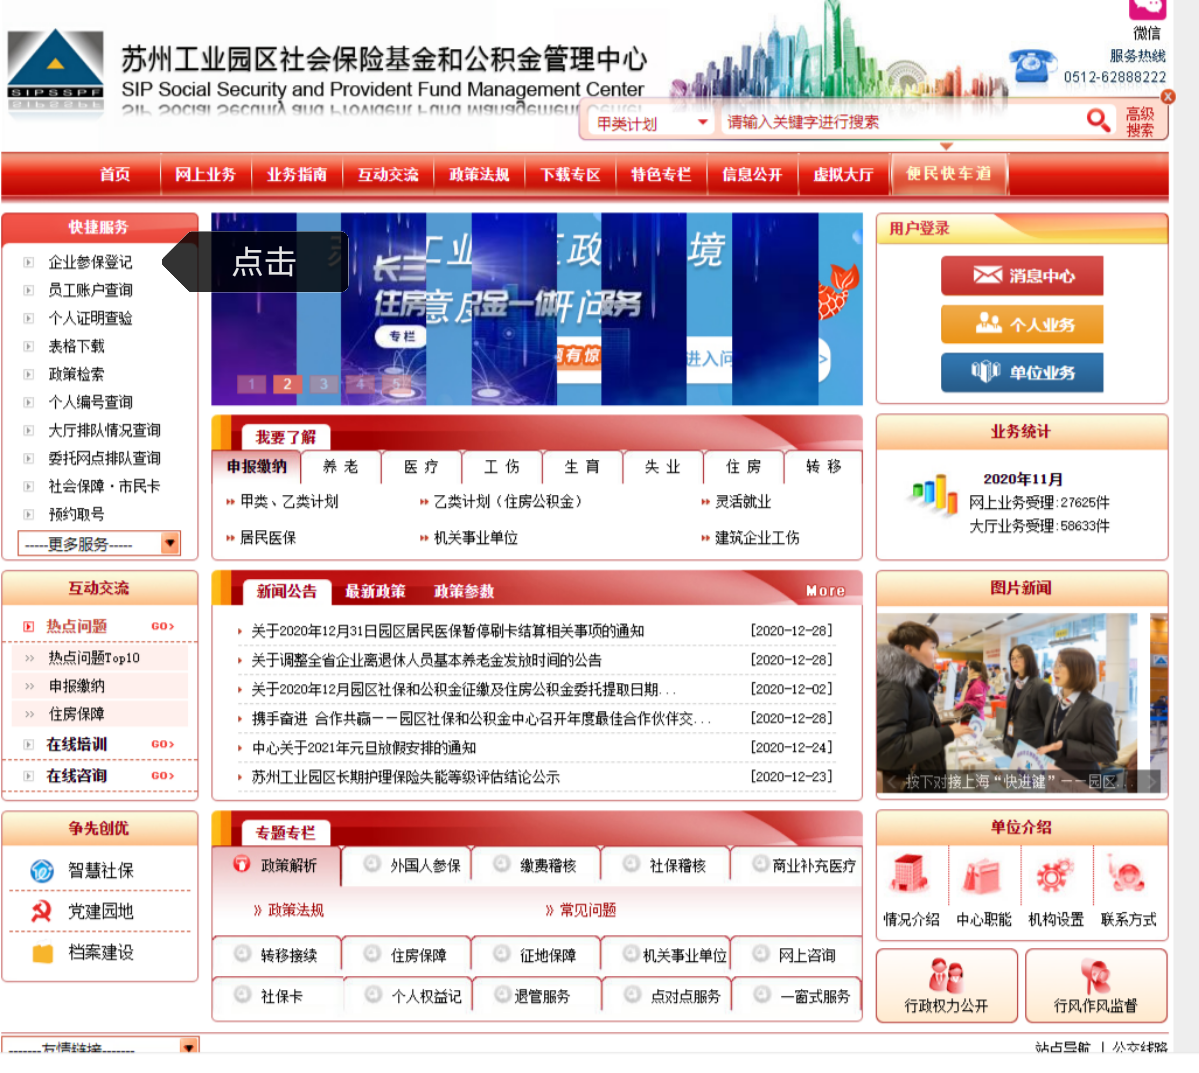The image size is (1199, 1073).
Task: Switch to 养老 tab
Action: pos(340,467)
